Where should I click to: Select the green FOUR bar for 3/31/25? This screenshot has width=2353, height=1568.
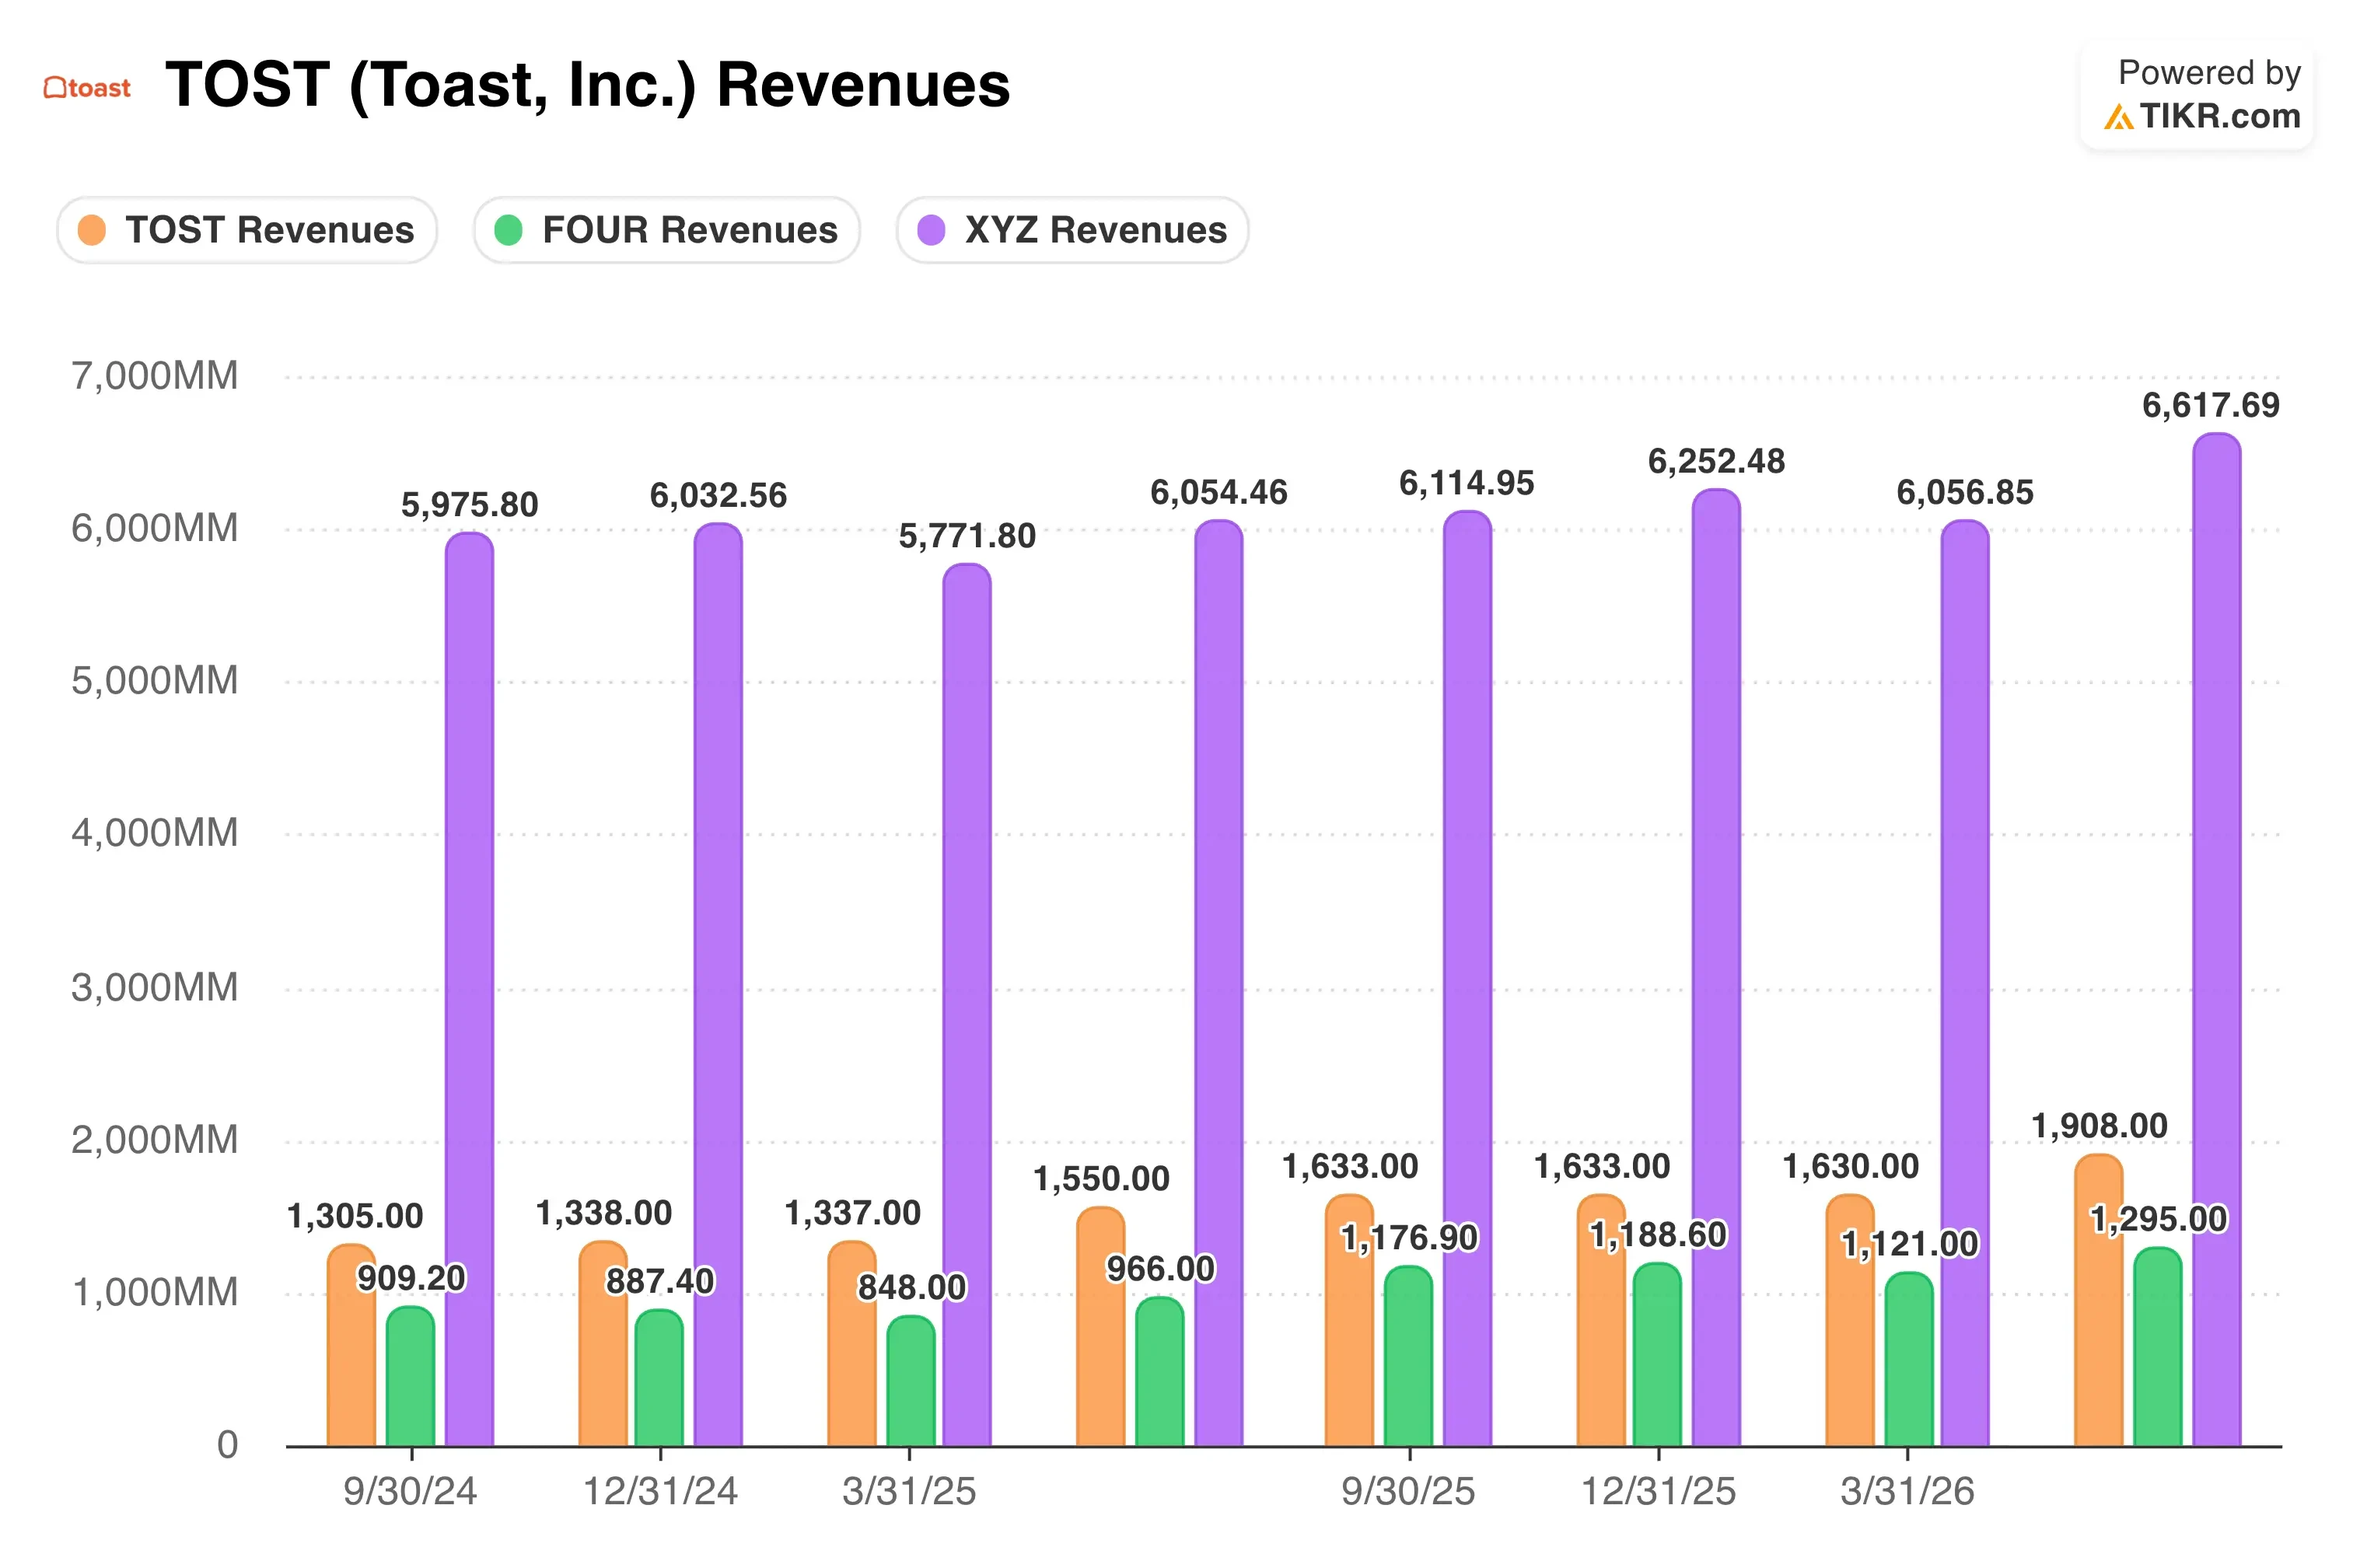911,1381
